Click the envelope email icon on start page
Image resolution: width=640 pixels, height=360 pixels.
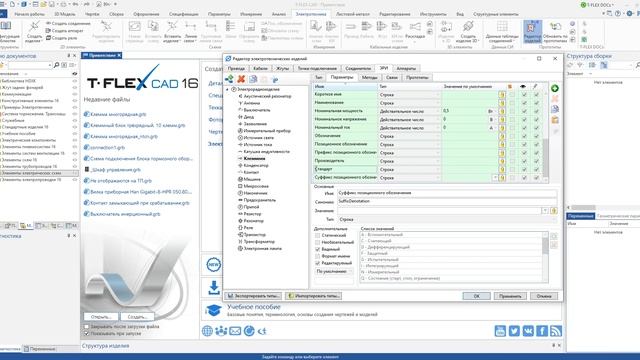[x=235, y=331]
